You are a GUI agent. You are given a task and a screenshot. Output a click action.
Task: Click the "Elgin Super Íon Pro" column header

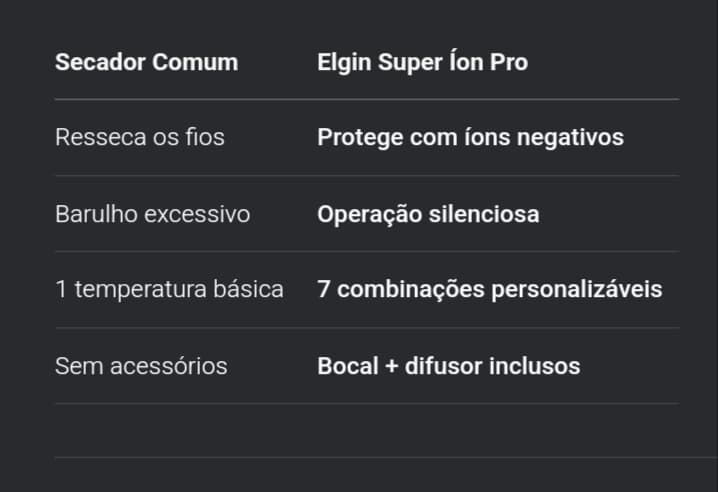422,62
